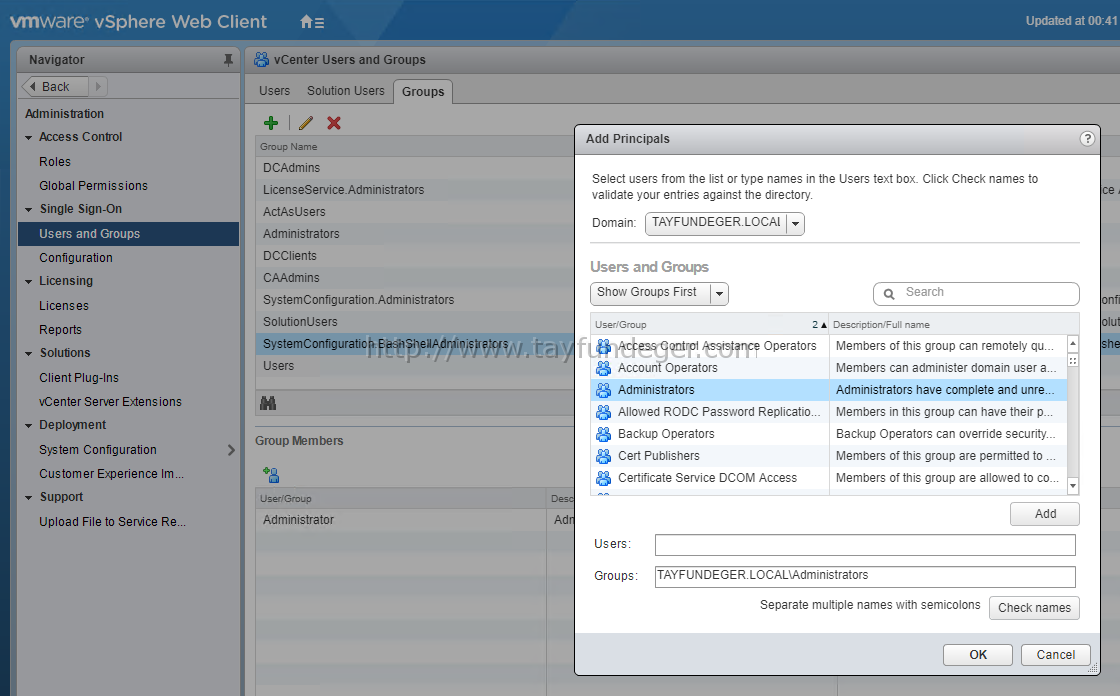This screenshot has width=1120, height=696.
Task: Click the Back button
Action: [x=55, y=86]
